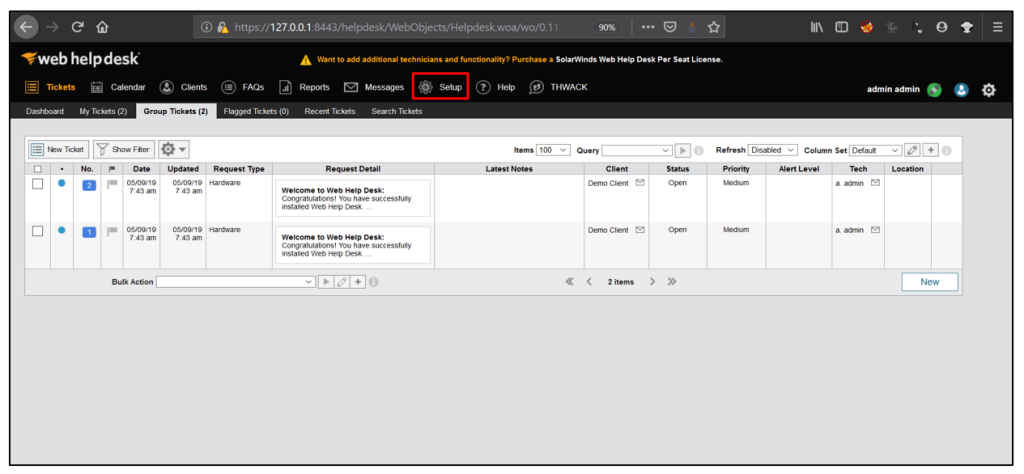Open the Query dropdown
This screenshot has height=474, width=1024.
pos(637,150)
